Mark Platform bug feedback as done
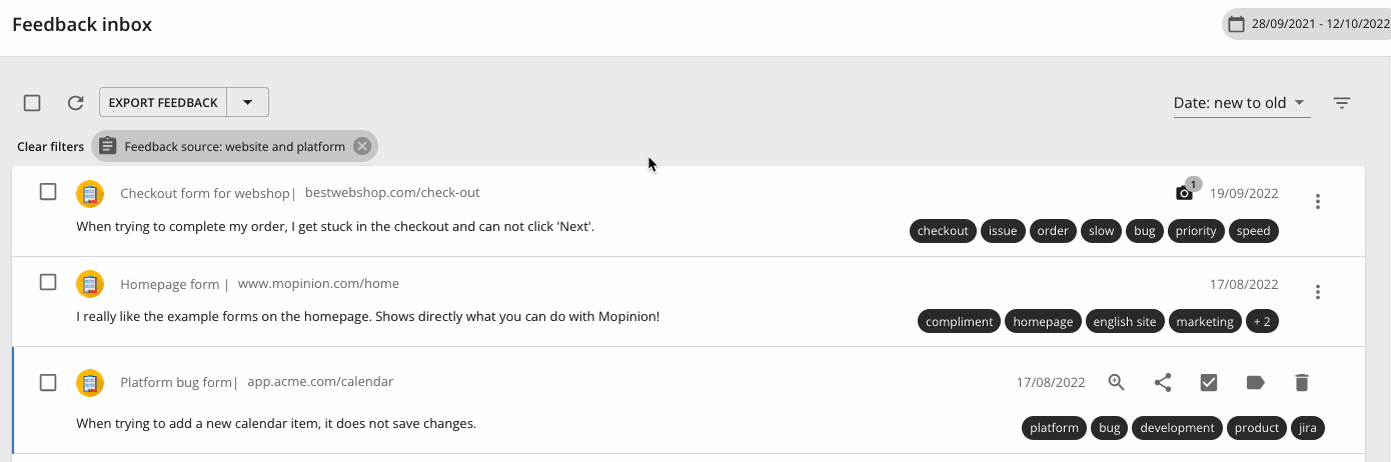The image size is (1391, 462). pos(1209,382)
